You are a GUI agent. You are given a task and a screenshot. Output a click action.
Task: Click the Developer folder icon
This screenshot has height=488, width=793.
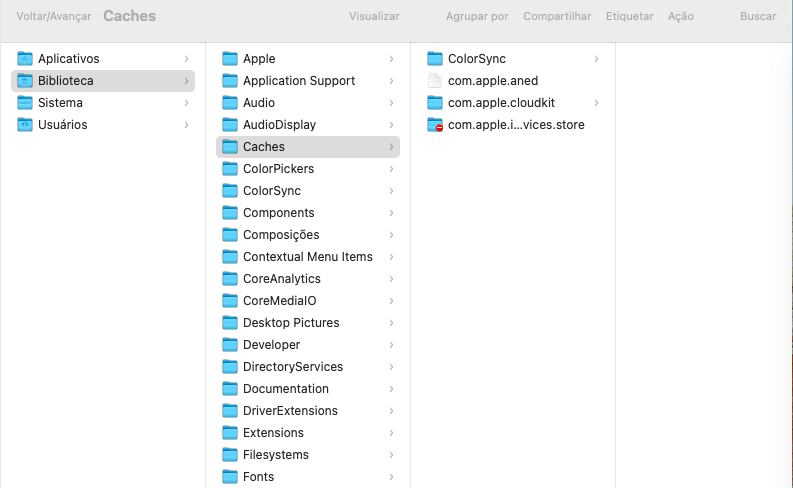tap(230, 345)
